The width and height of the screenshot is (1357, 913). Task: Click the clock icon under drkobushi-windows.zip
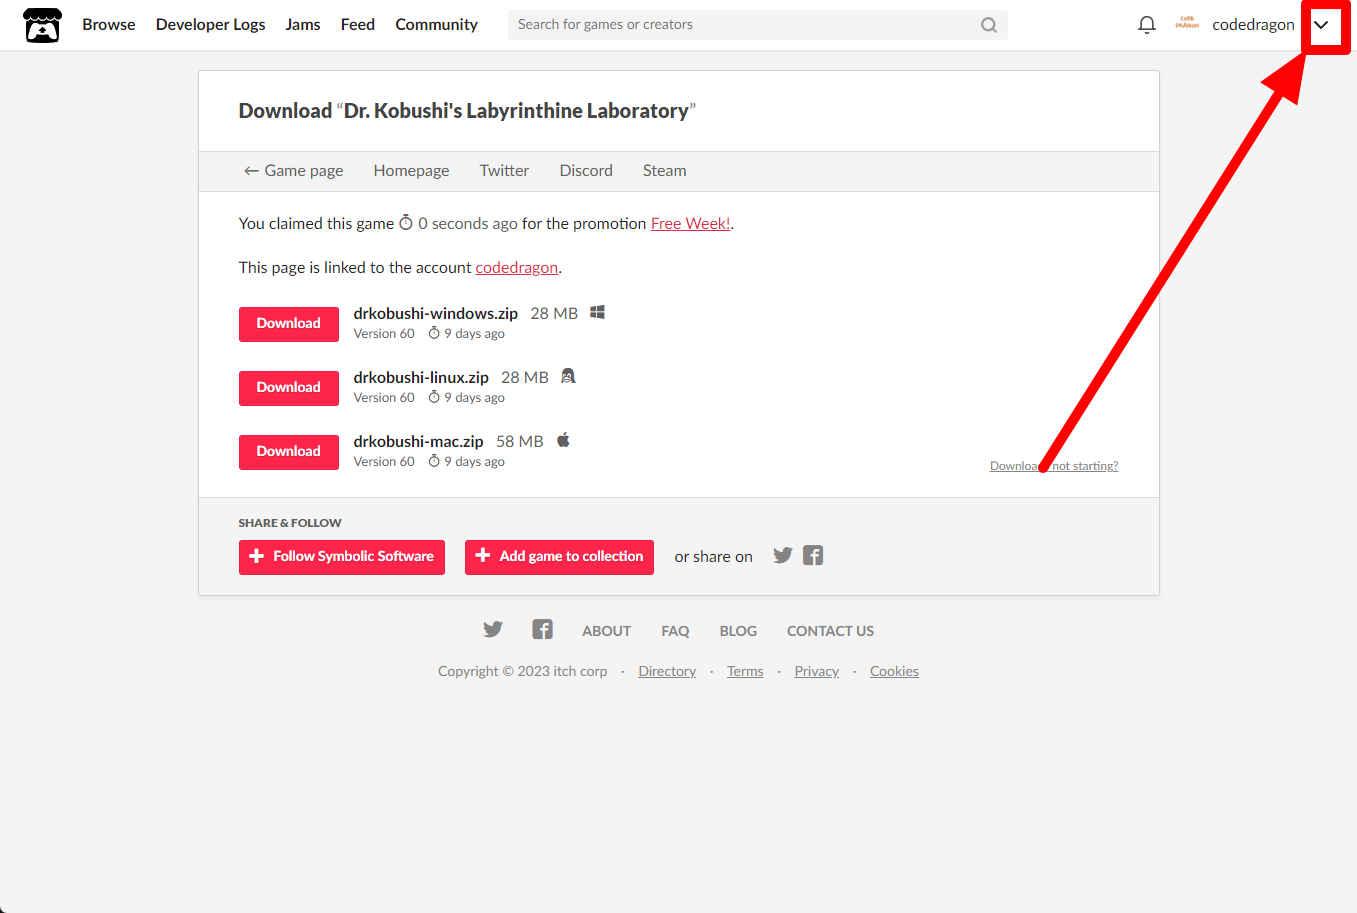pos(434,333)
